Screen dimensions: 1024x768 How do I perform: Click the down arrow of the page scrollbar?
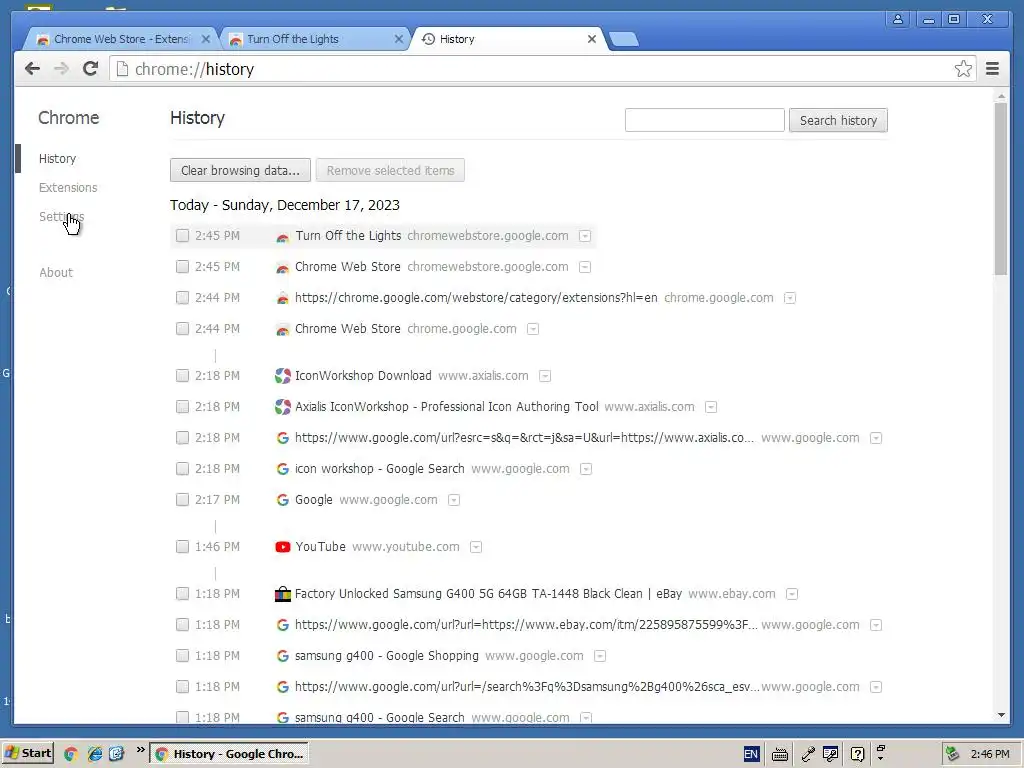[x=1001, y=715]
